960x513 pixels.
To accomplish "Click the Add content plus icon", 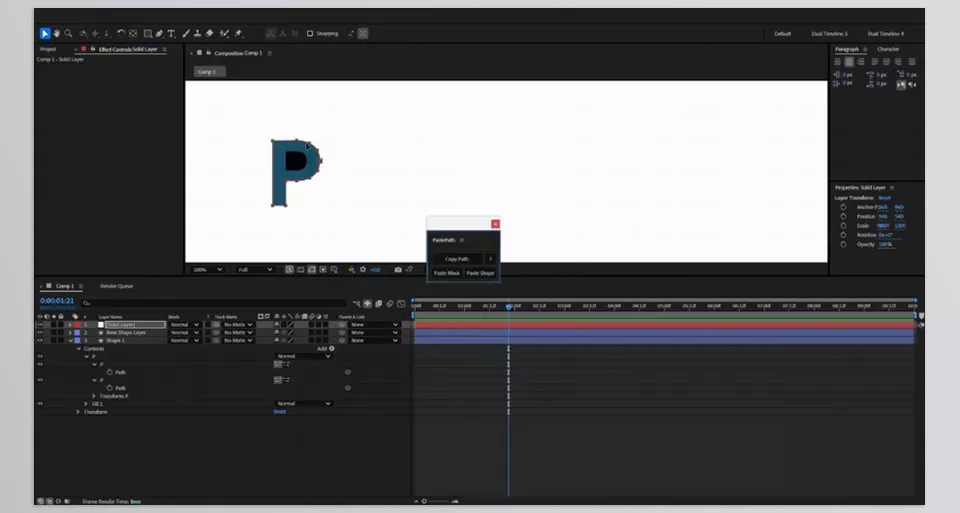I will [332, 348].
